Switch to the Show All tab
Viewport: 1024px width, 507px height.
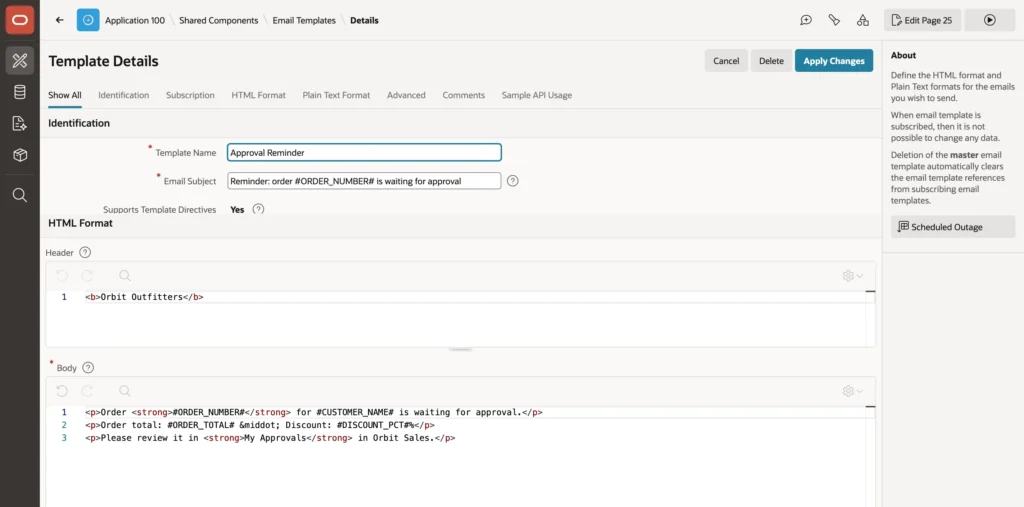pos(65,95)
